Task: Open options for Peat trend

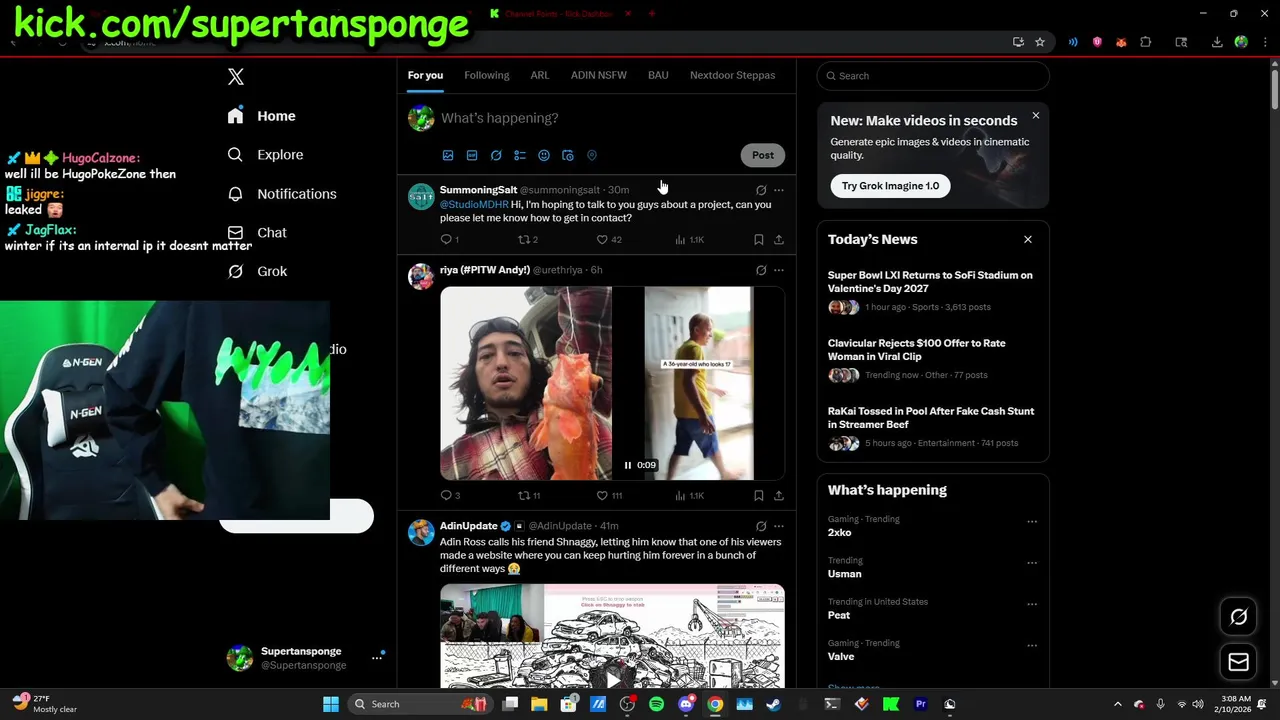Action: point(1032,605)
